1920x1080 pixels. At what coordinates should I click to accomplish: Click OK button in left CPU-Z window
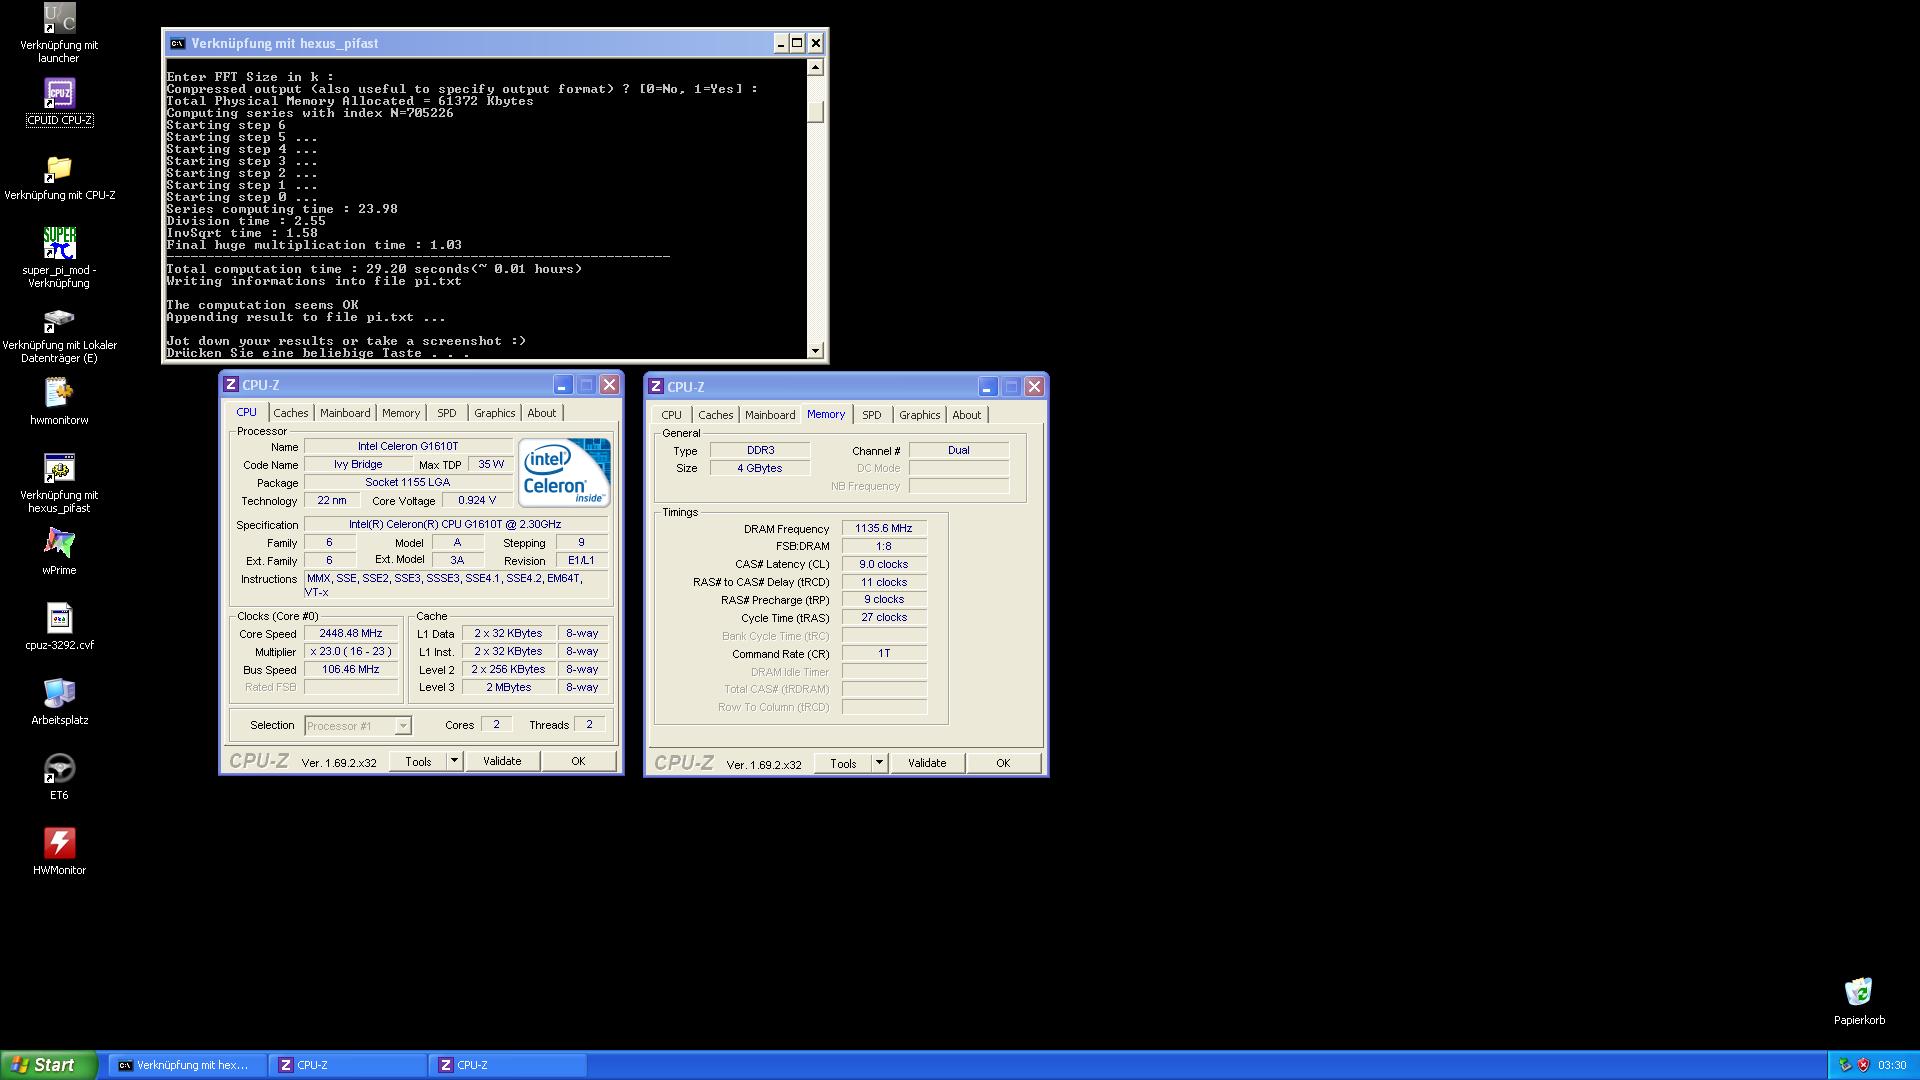[578, 761]
